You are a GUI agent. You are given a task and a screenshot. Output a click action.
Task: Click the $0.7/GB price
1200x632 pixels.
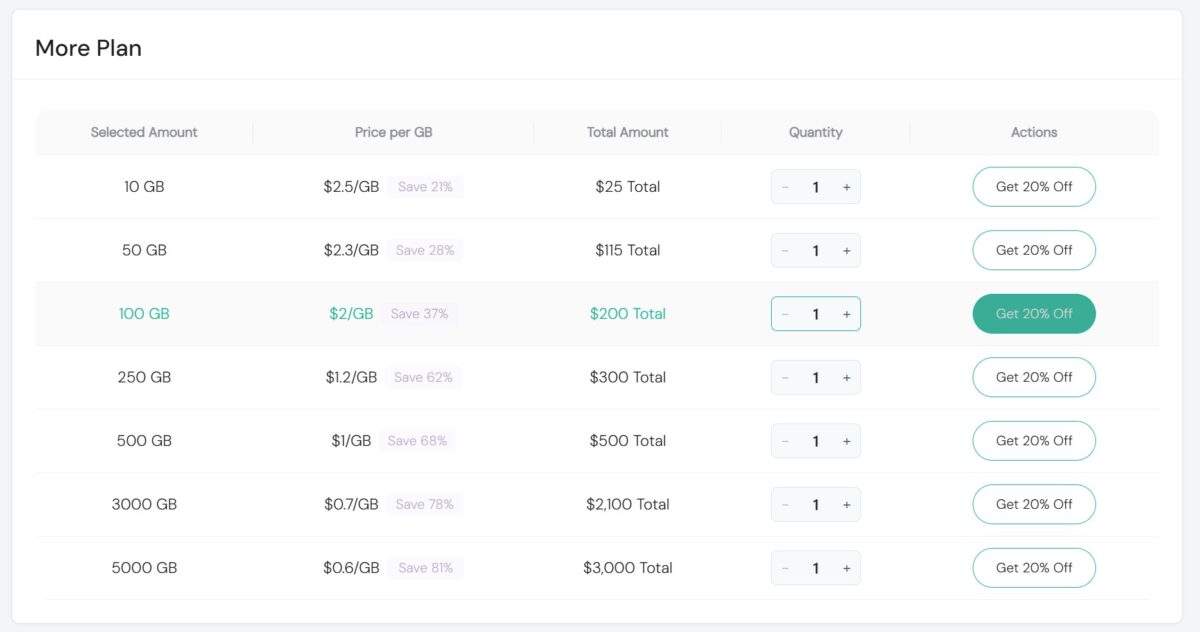pos(351,504)
